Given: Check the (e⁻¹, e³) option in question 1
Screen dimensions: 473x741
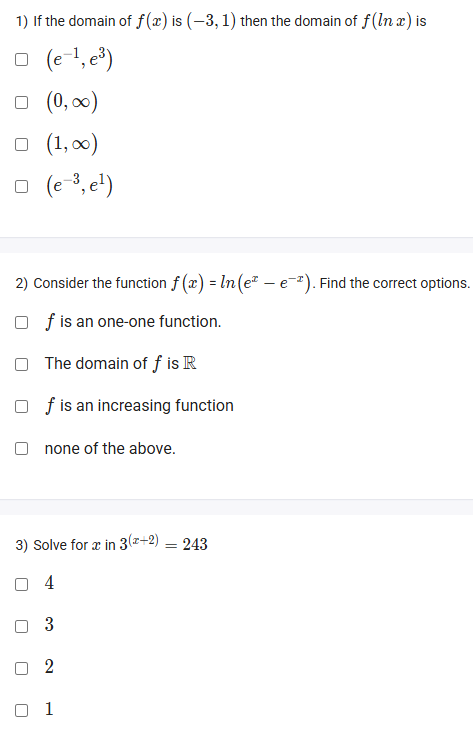Looking at the screenshot, I should click(21, 60).
